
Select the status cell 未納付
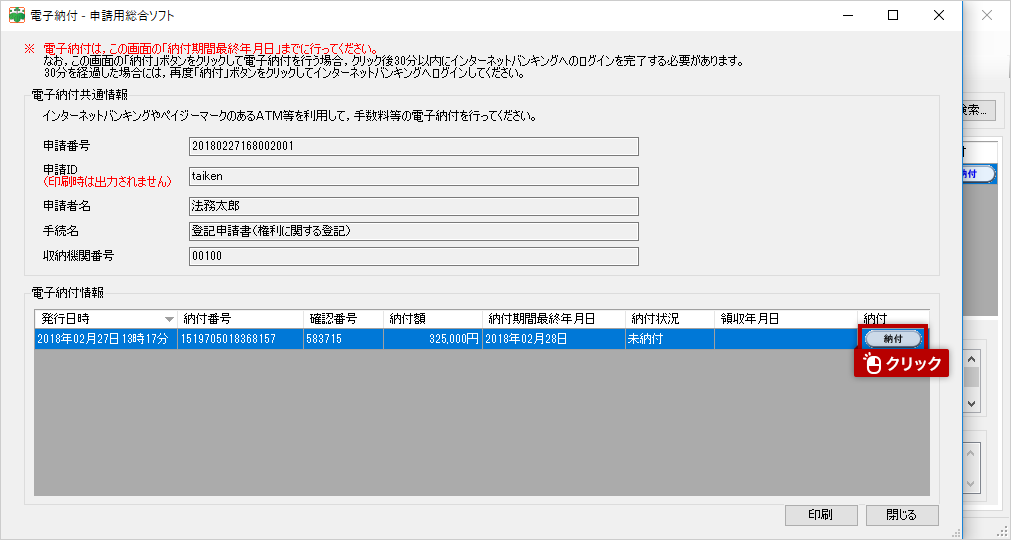click(670, 339)
